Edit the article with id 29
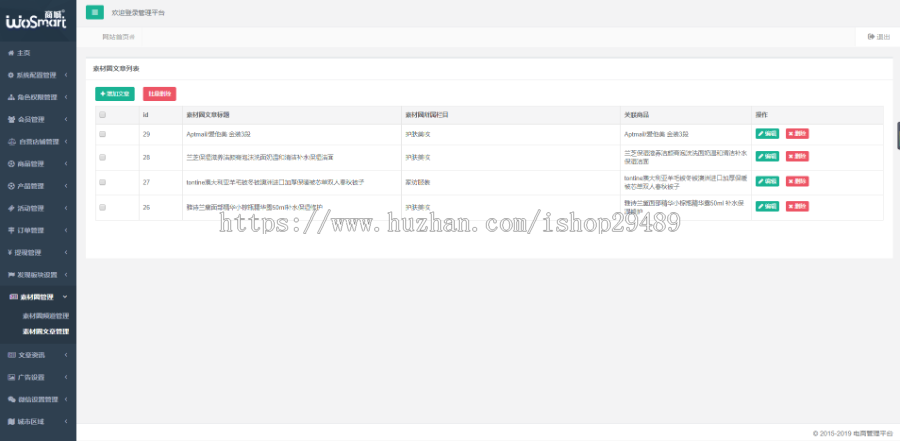 (767, 133)
